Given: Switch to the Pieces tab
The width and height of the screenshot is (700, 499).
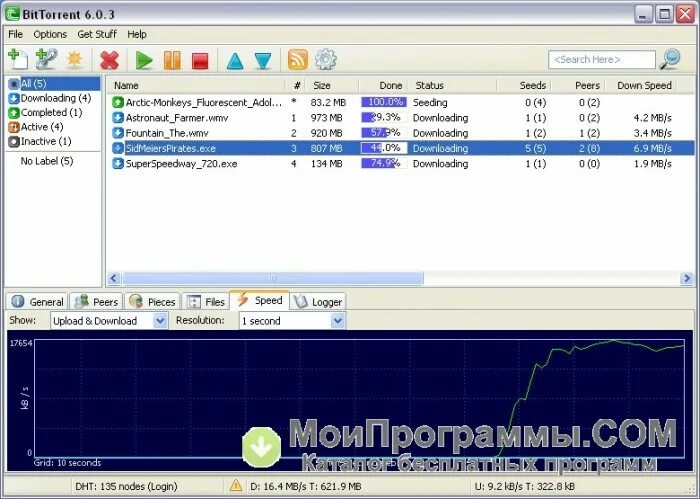Looking at the screenshot, I should [x=152, y=302].
